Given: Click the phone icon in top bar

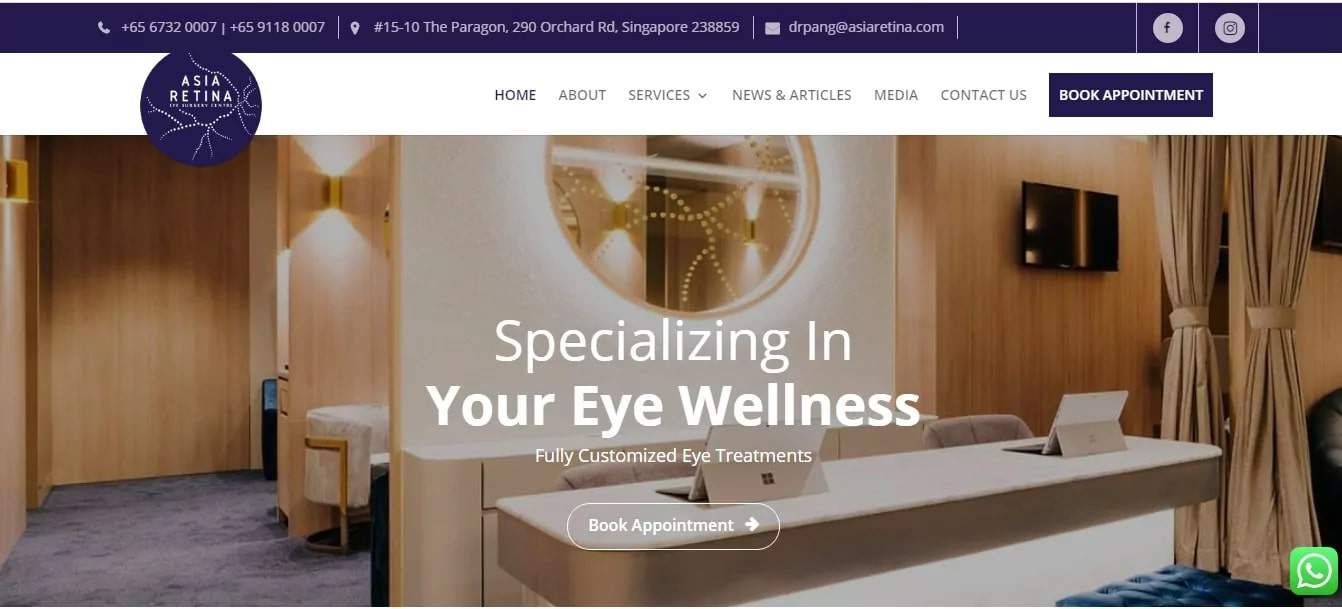Looking at the screenshot, I should pyautogui.click(x=104, y=28).
